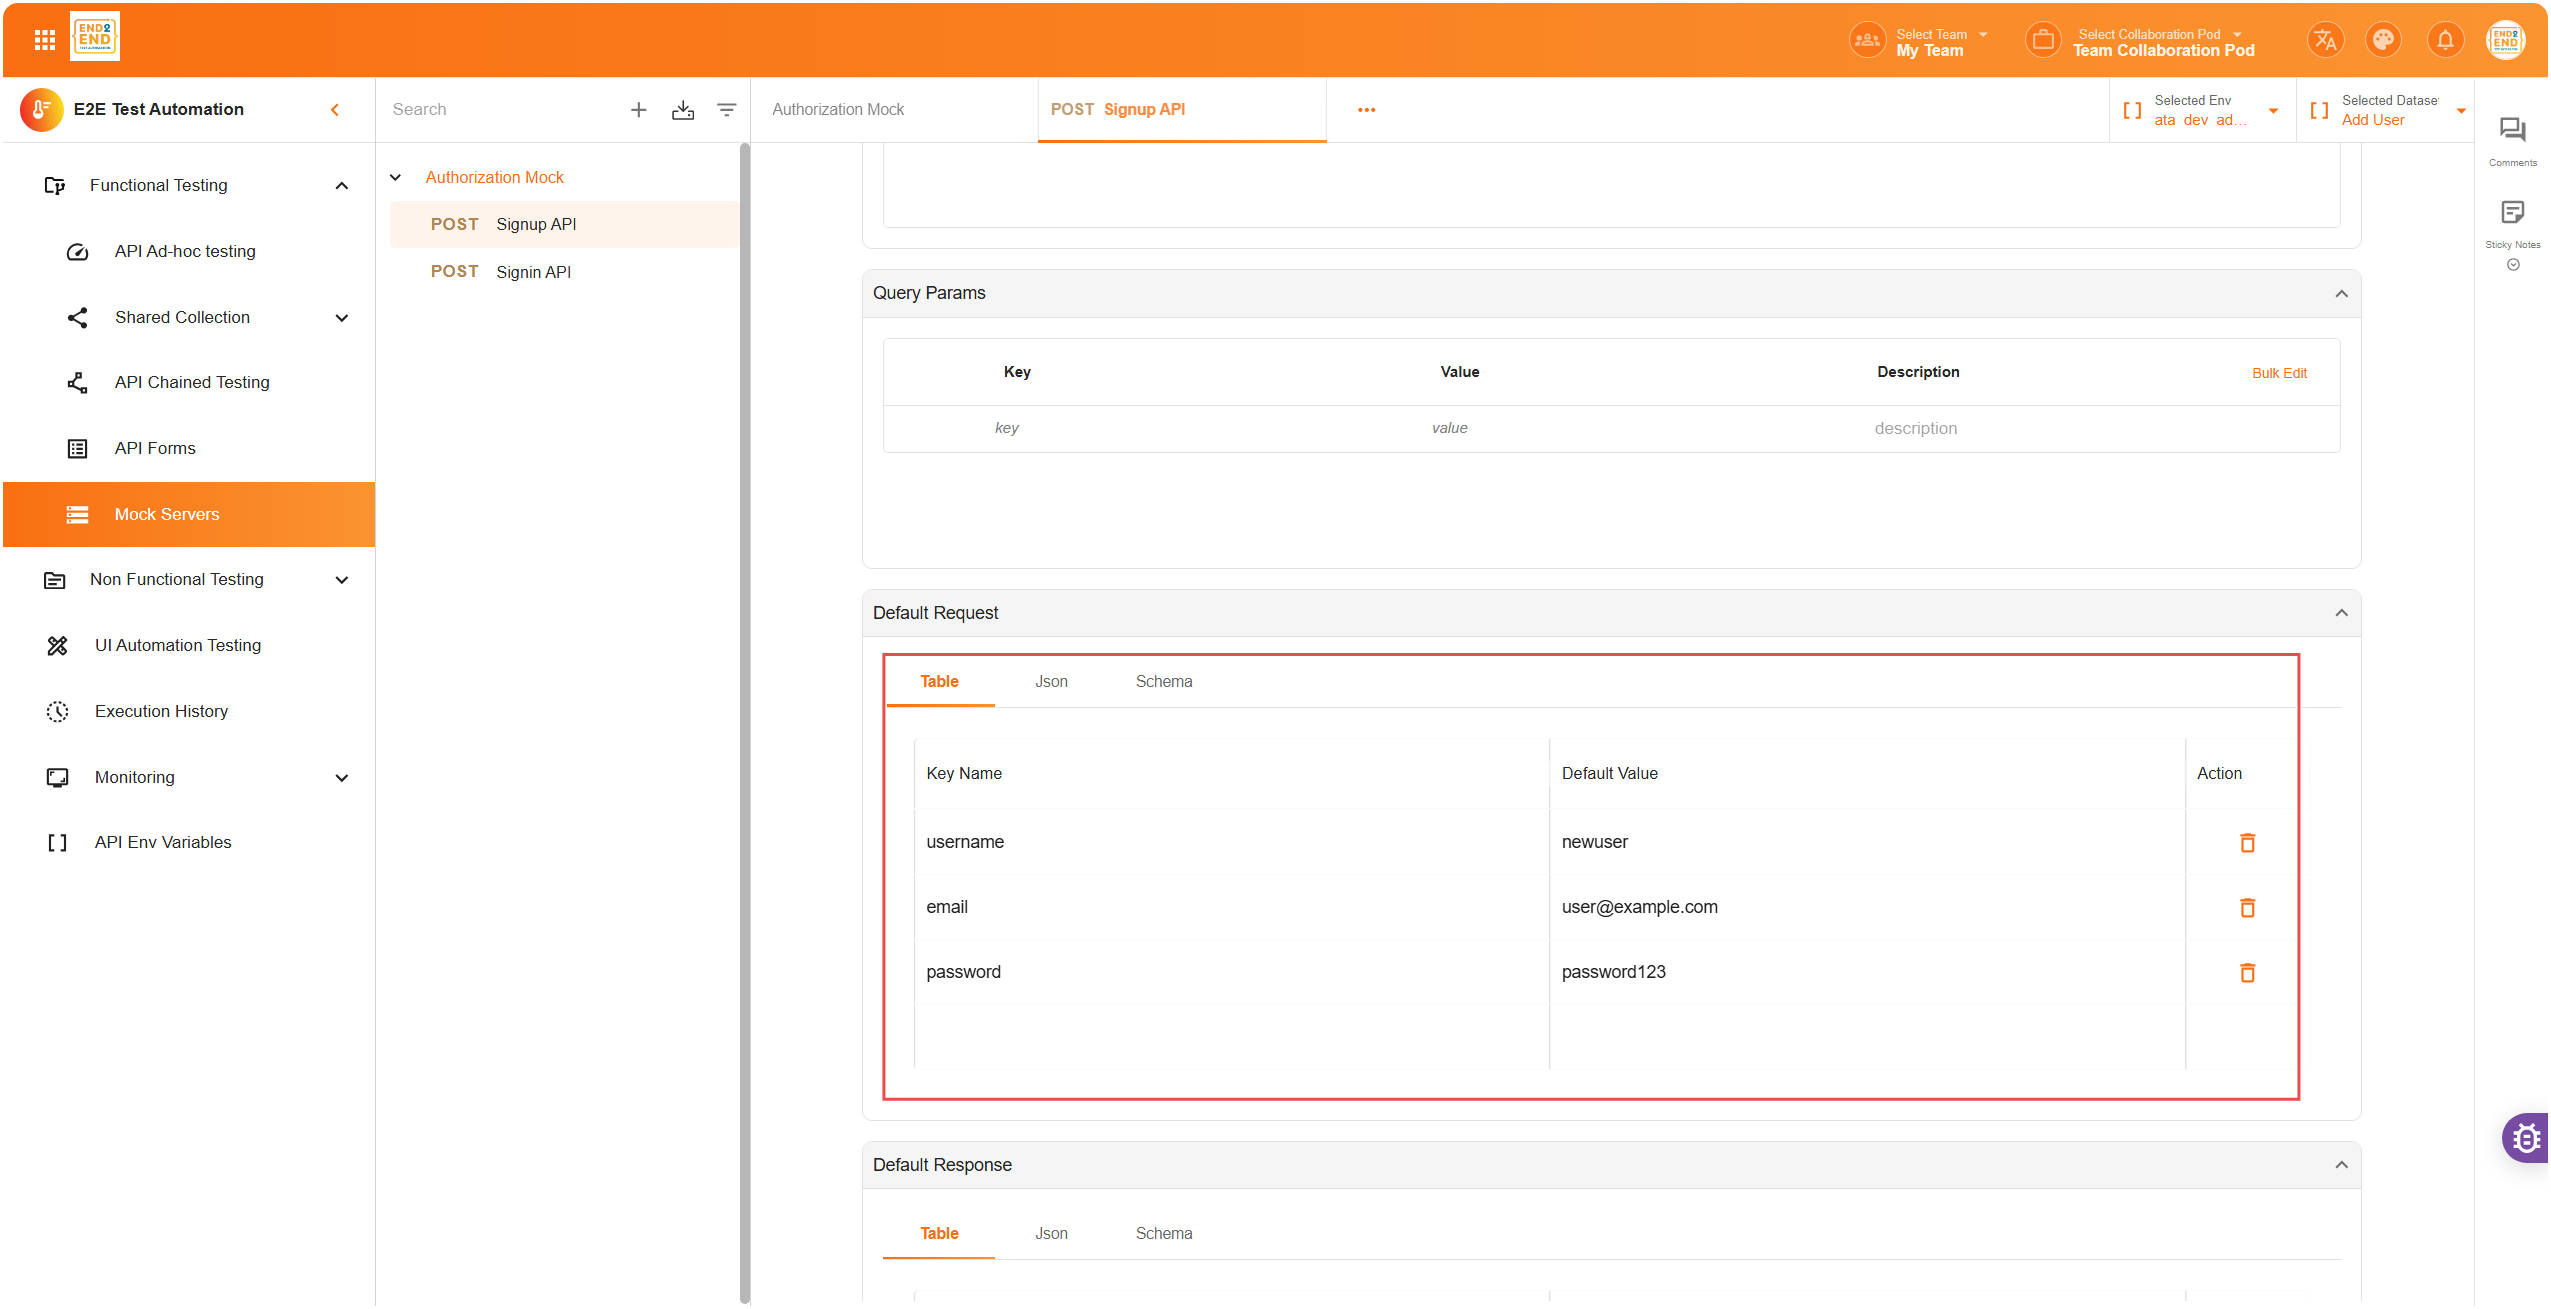Screen dimensions: 2551x1309
Task: Open the filter icon in collection panel
Action: pyautogui.click(x=727, y=110)
